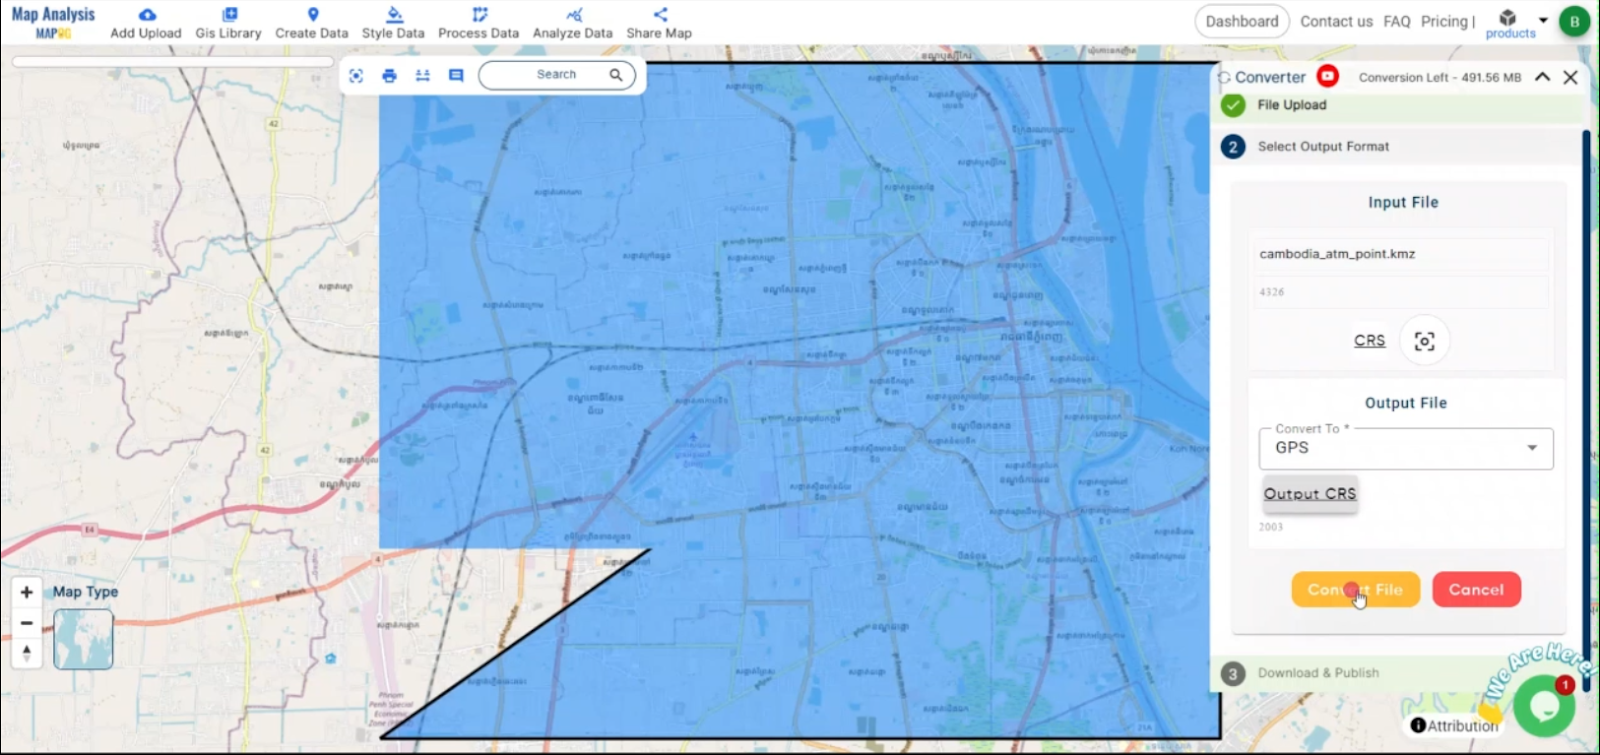
Task: Close the Converter panel
Action: [1571, 77]
